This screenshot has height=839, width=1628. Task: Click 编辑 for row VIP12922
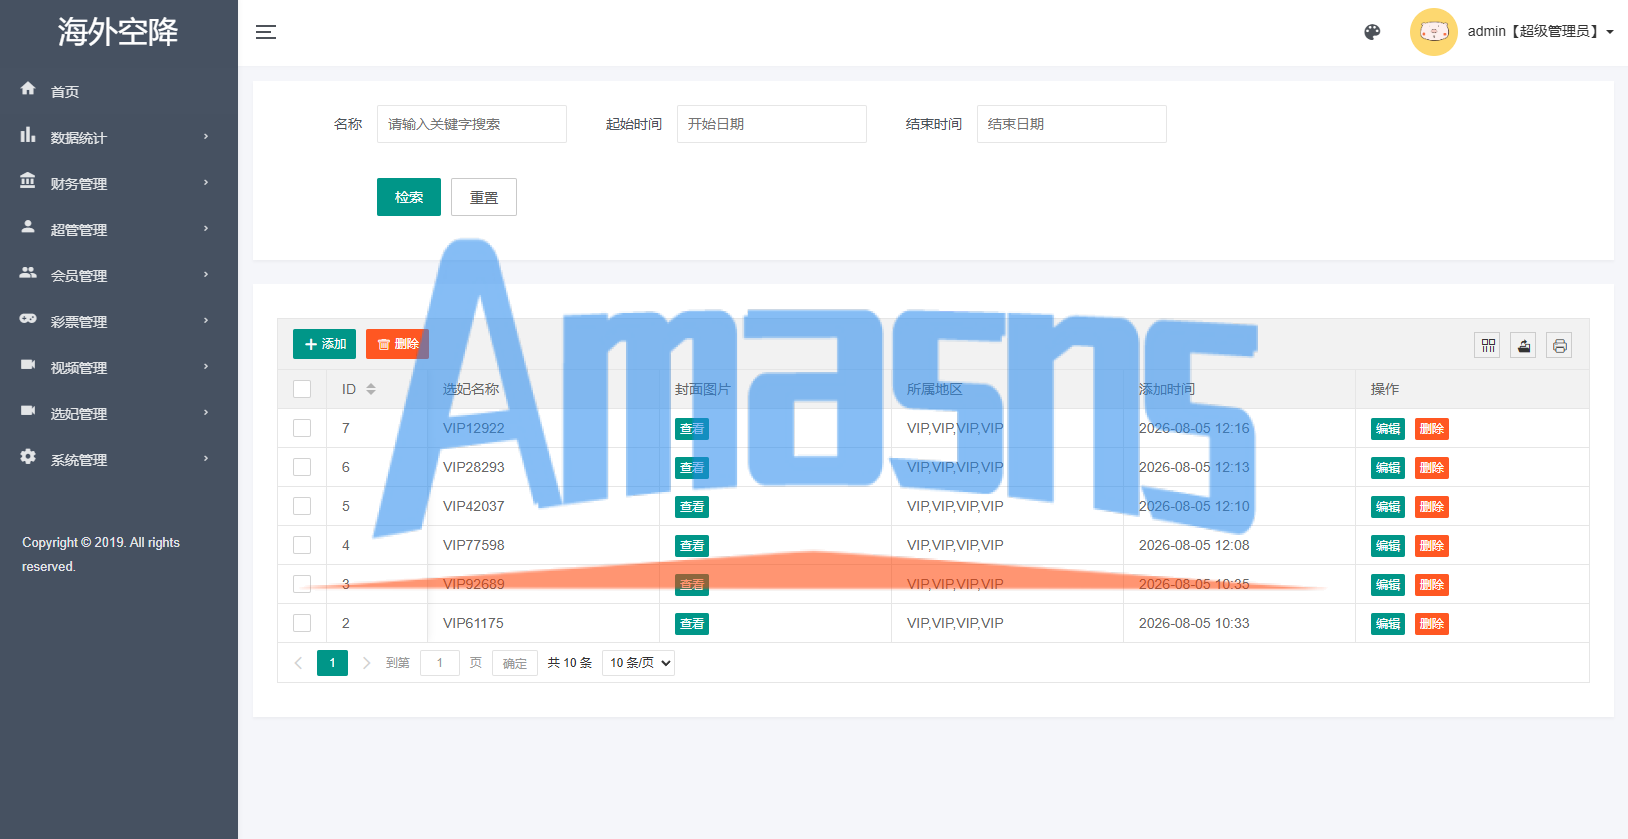[x=1388, y=429]
